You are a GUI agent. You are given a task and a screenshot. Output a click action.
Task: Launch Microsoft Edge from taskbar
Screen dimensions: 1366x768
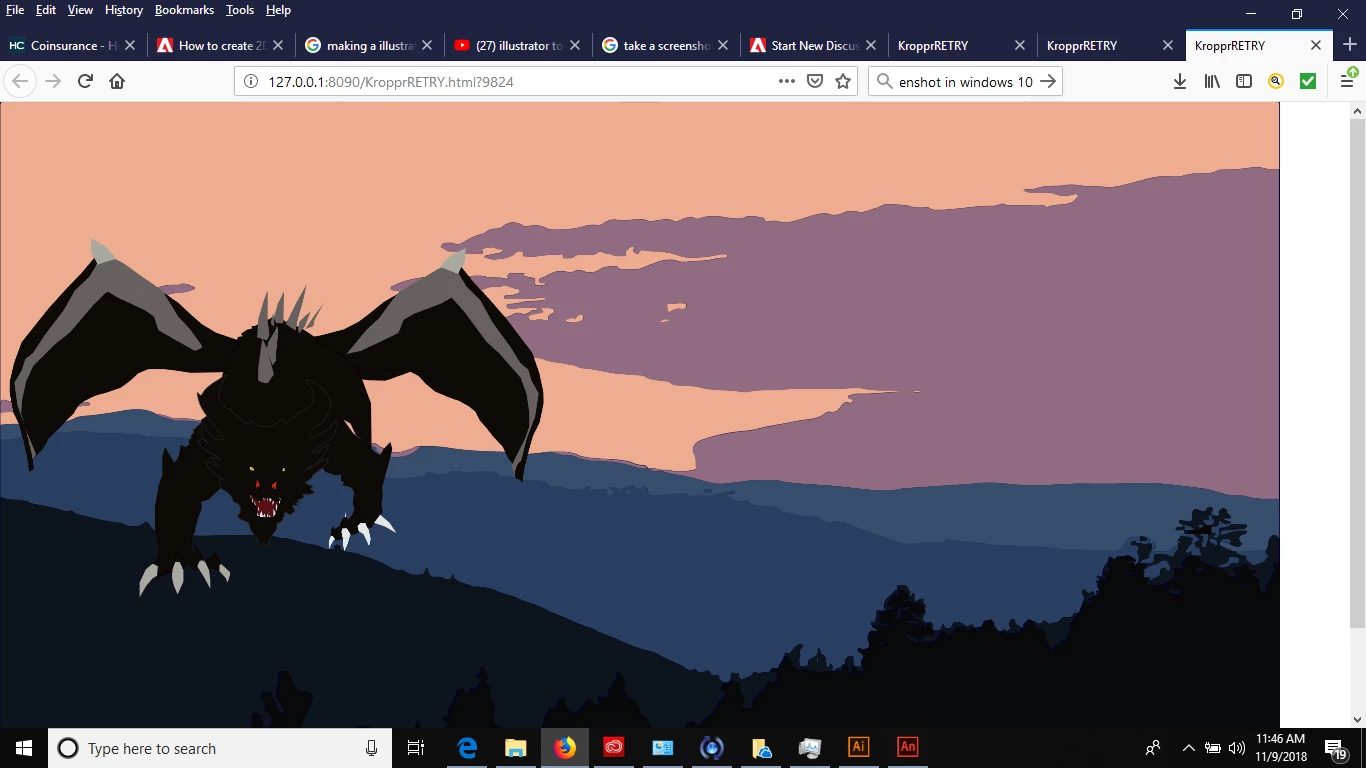tap(467, 748)
